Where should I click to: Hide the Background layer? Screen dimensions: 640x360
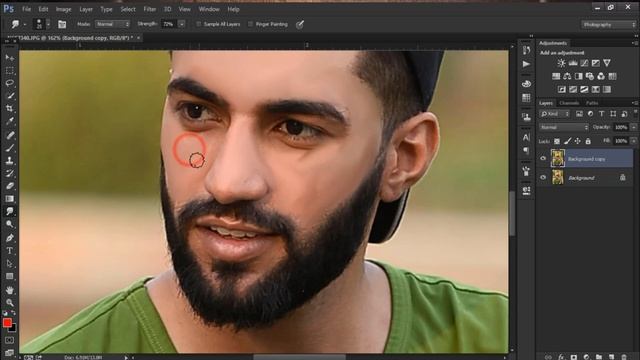point(543,178)
